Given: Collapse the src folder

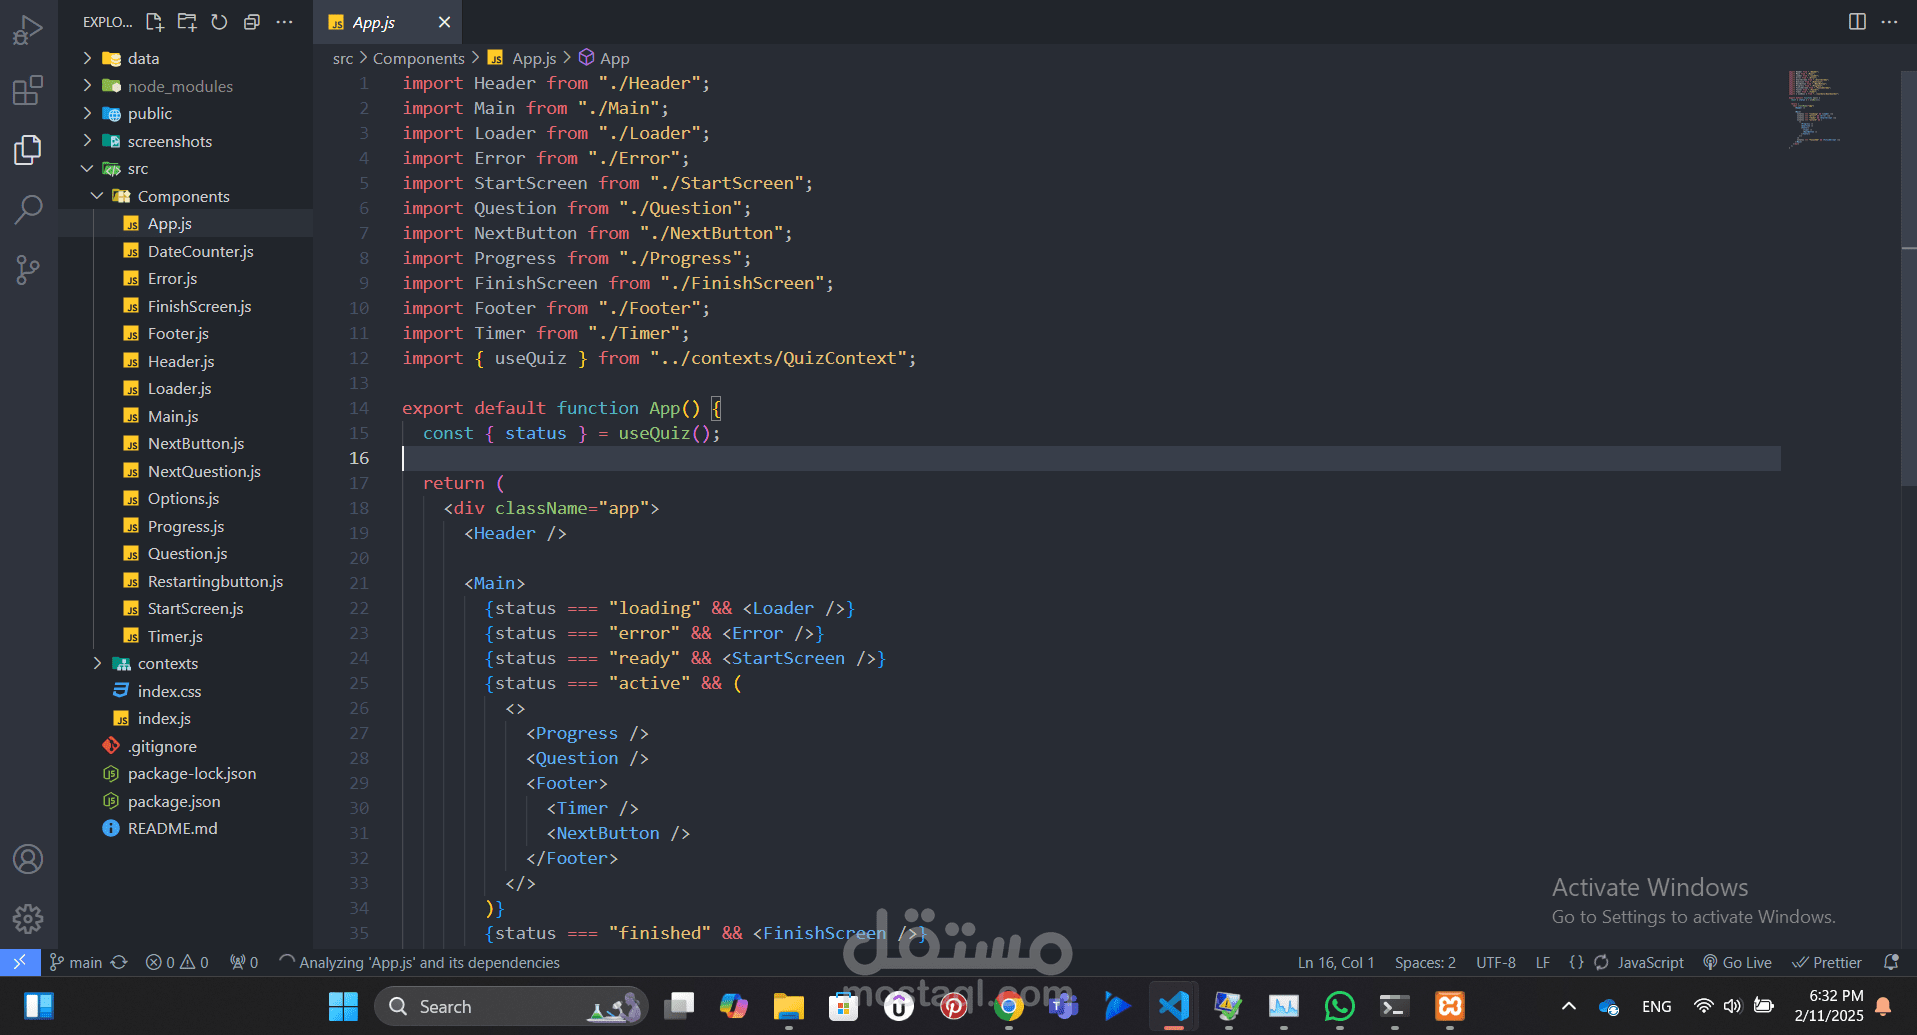Looking at the screenshot, I should [137, 168].
